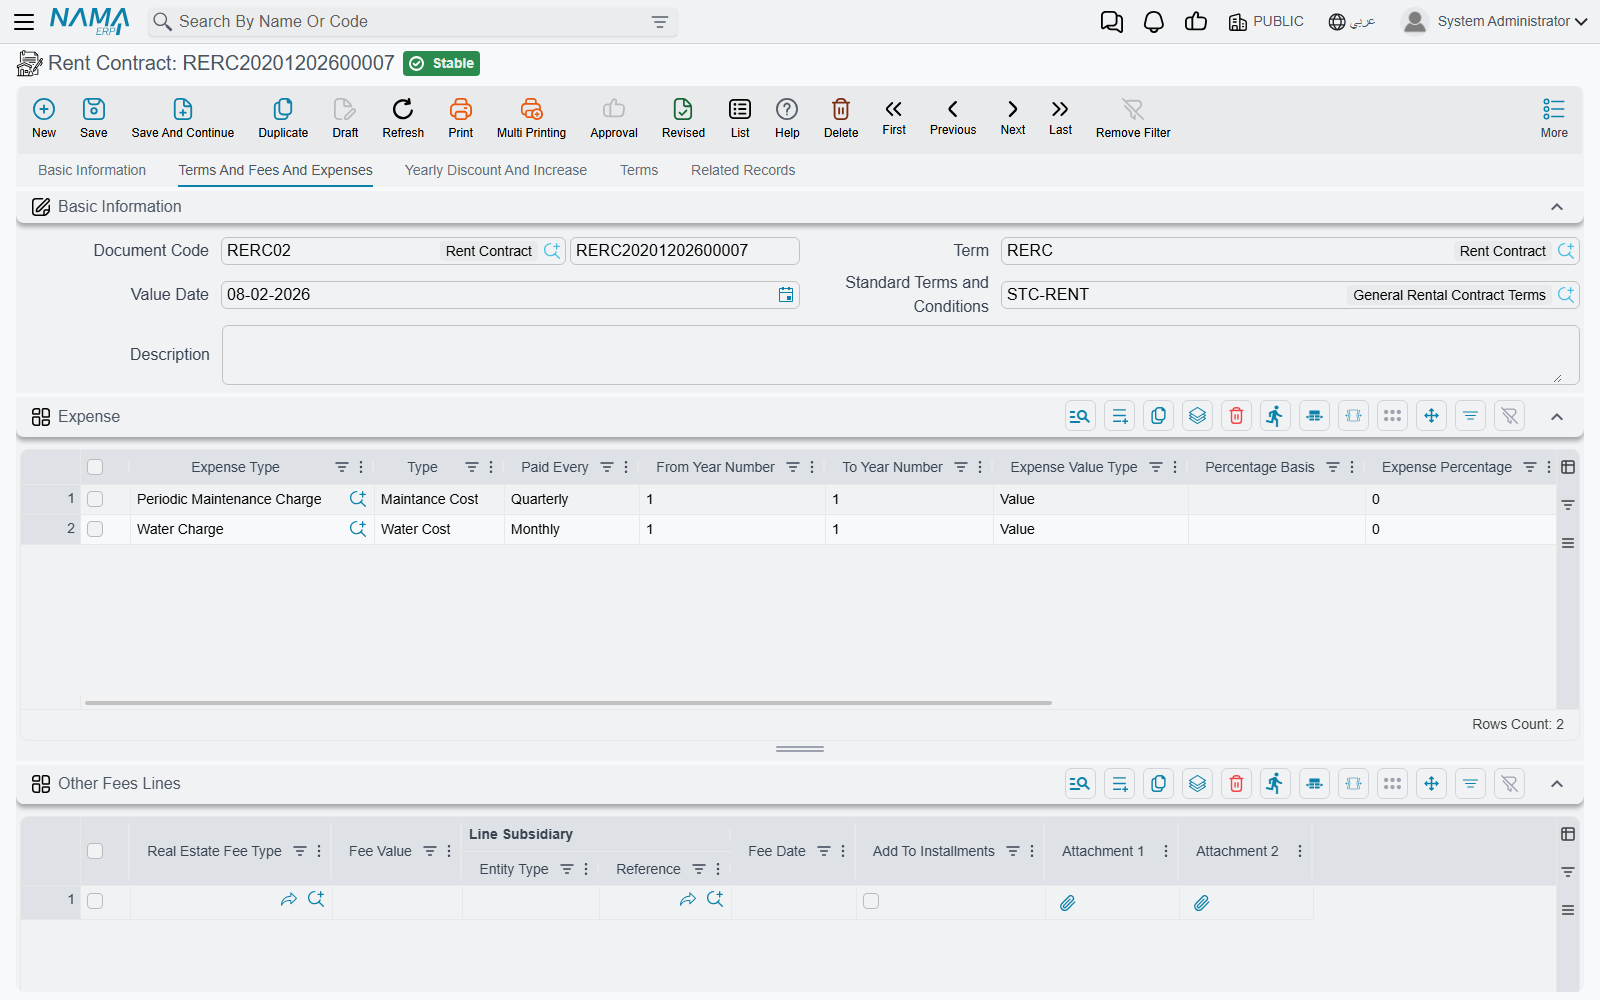Image resolution: width=1600 pixels, height=1000 pixels.
Task: Print the contract
Action: tap(461, 118)
